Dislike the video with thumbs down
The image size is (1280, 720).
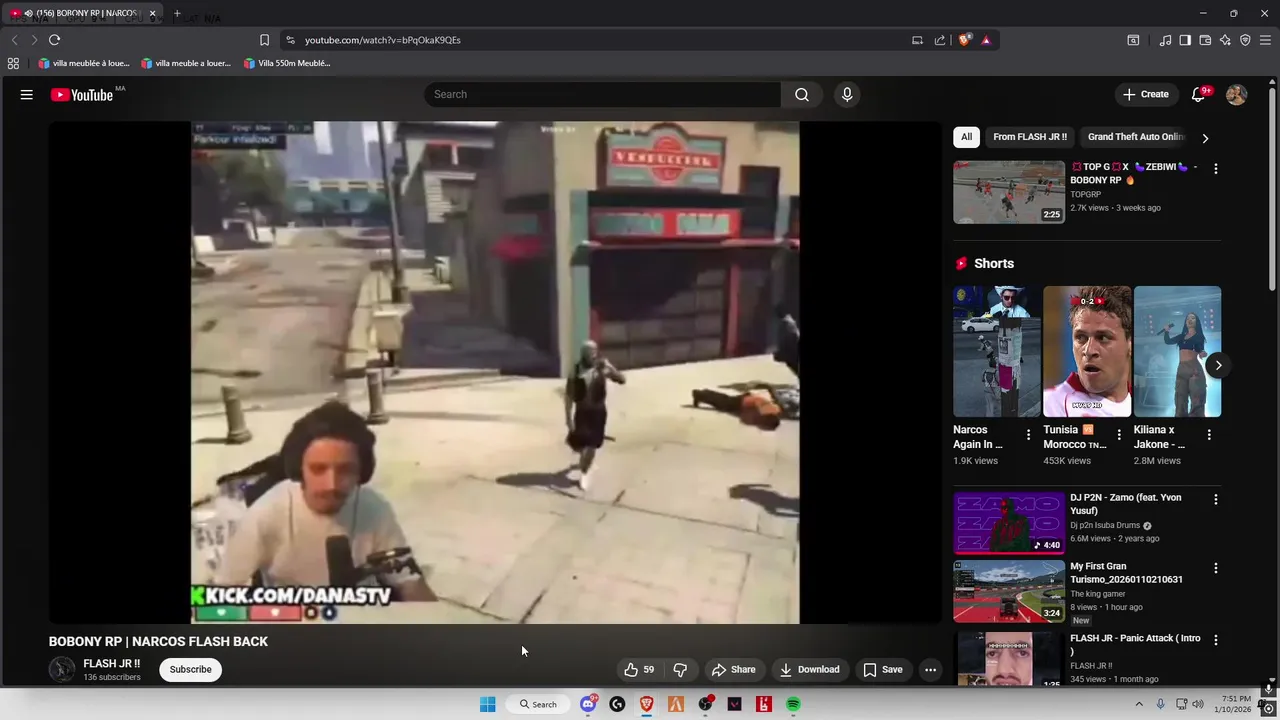pyautogui.click(x=680, y=670)
